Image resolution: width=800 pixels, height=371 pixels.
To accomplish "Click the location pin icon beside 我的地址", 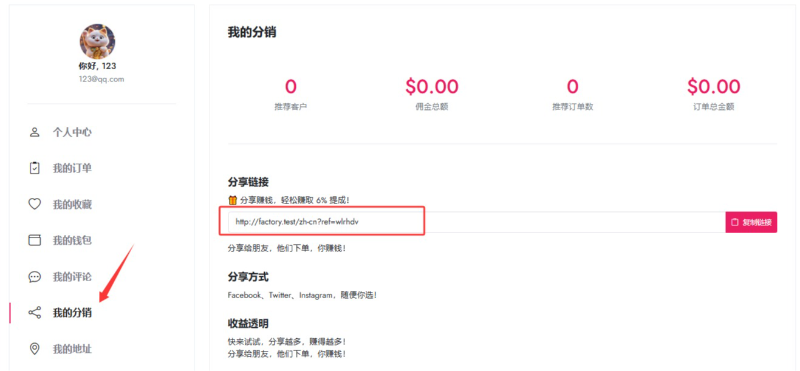I will click(34, 349).
